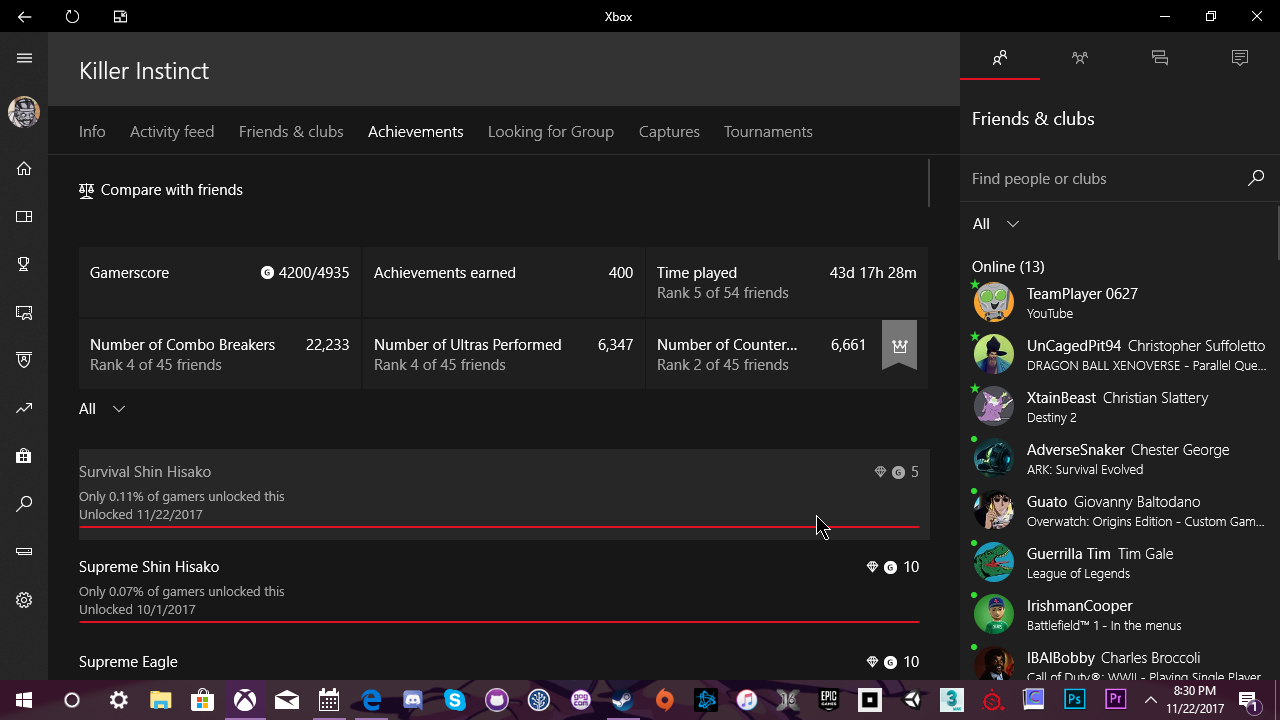Open the Supreme Eagle achievement
Viewport: 1280px width, 720px height.
pos(504,661)
